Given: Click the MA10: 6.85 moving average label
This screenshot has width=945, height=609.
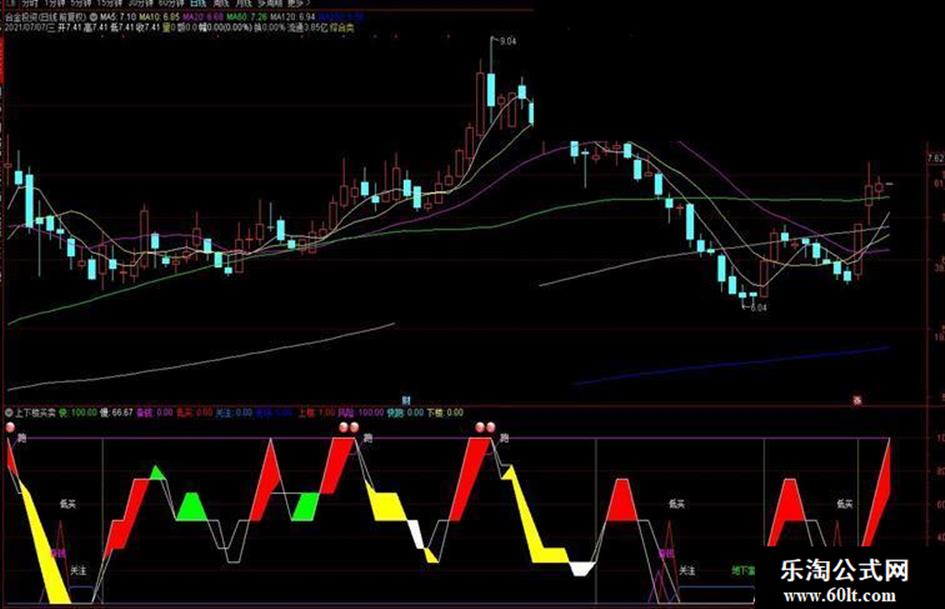Looking at the screenshot, I should (x=159, y=16).
